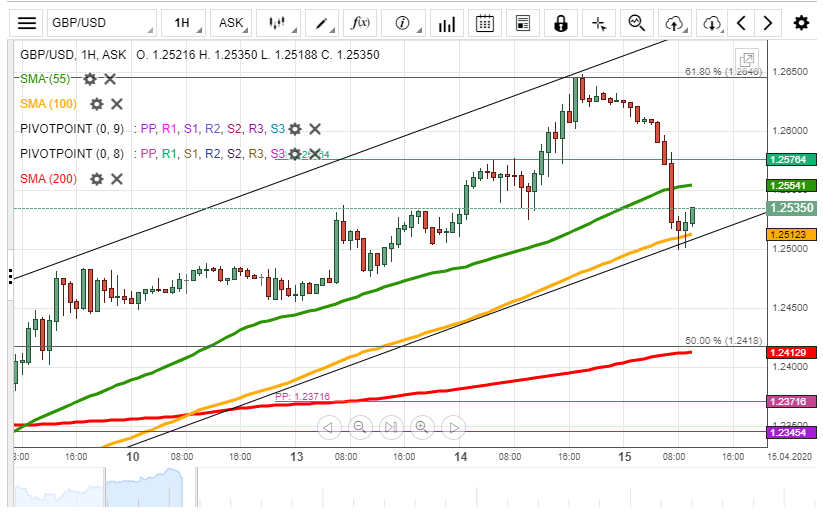Open chart settings gear in toolbar
The height and width of the screenshot is (513, 823).
click(x=801, y=23)
